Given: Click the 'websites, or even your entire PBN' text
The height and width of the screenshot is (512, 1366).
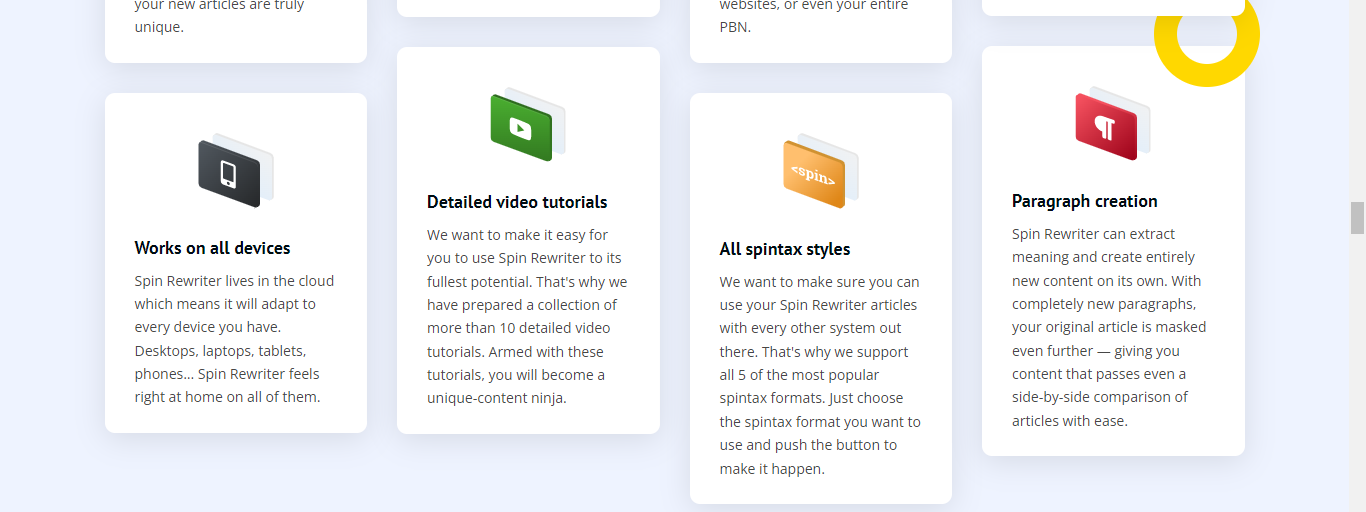Looking at the screenshot, I should tap(814, 16).
